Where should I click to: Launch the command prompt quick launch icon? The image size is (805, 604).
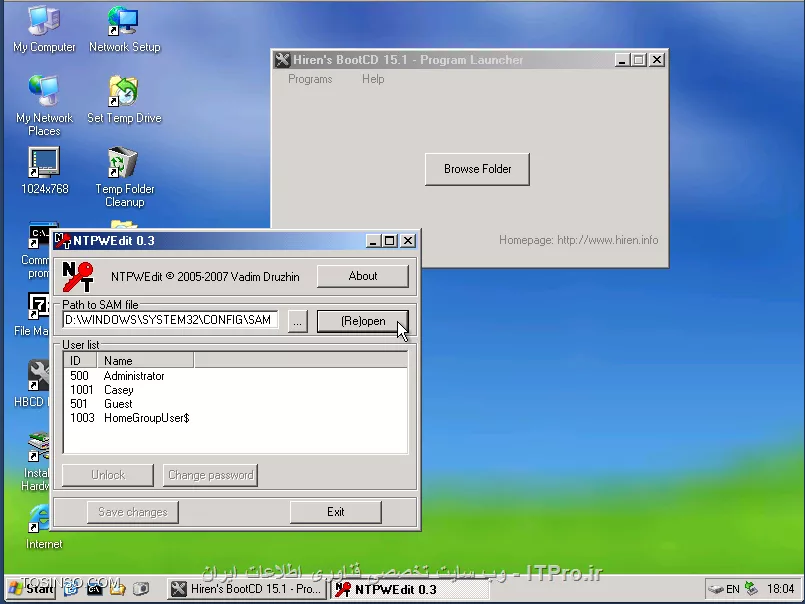94,589
